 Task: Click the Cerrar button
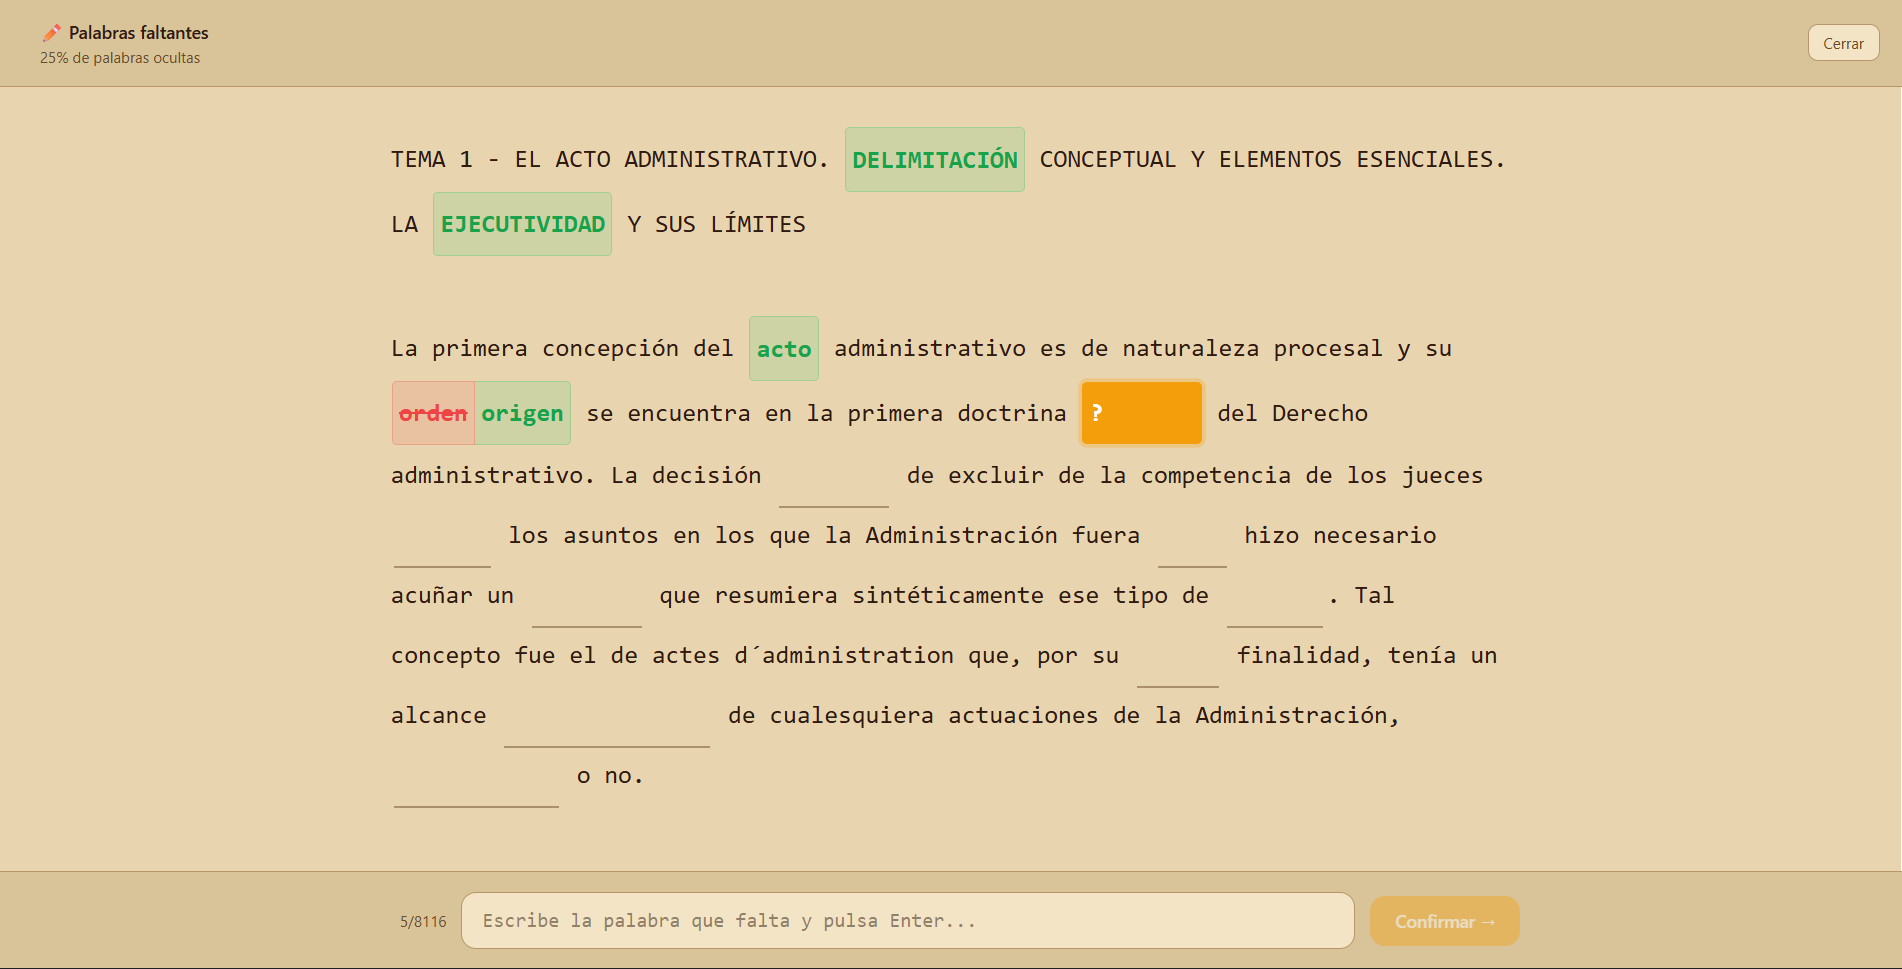point(1843,43)
